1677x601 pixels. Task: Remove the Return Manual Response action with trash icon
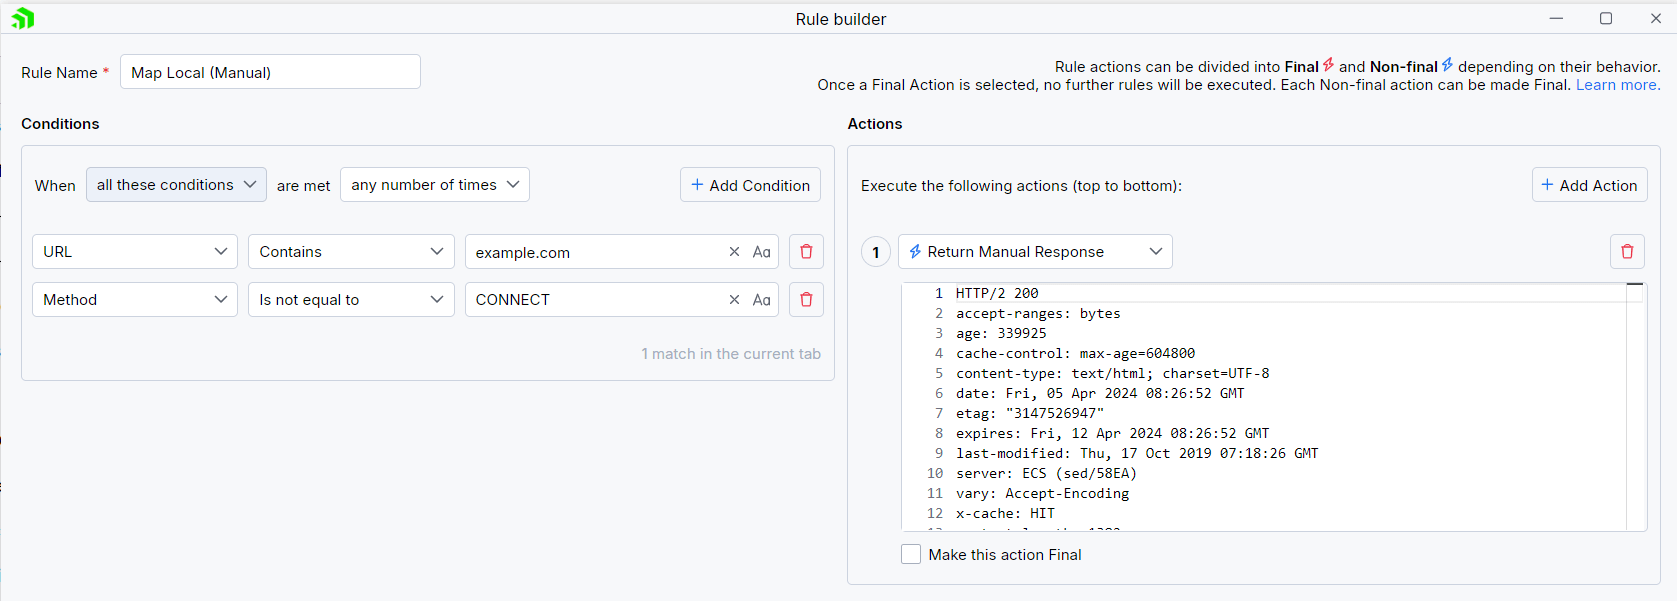click(1627, 251)
